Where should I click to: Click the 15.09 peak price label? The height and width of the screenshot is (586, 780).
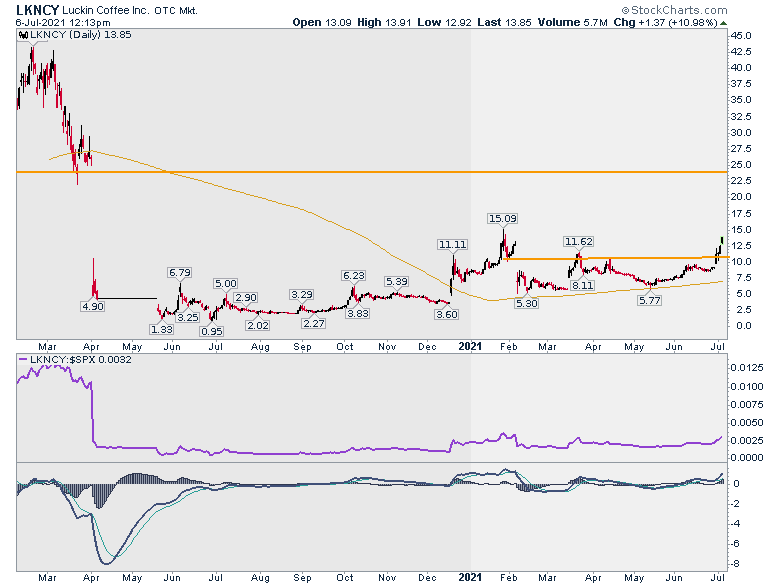502,218
